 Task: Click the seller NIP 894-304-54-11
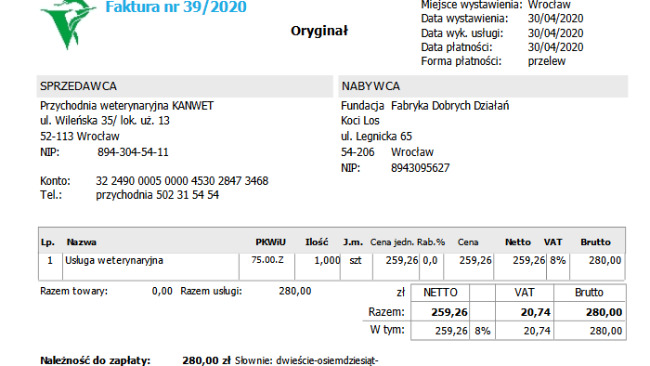click(x=133, y=152)
